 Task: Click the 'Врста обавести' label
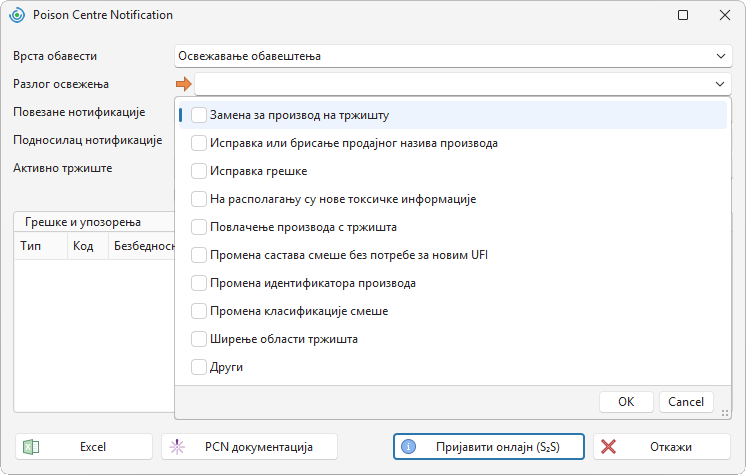tap(55, 56)
